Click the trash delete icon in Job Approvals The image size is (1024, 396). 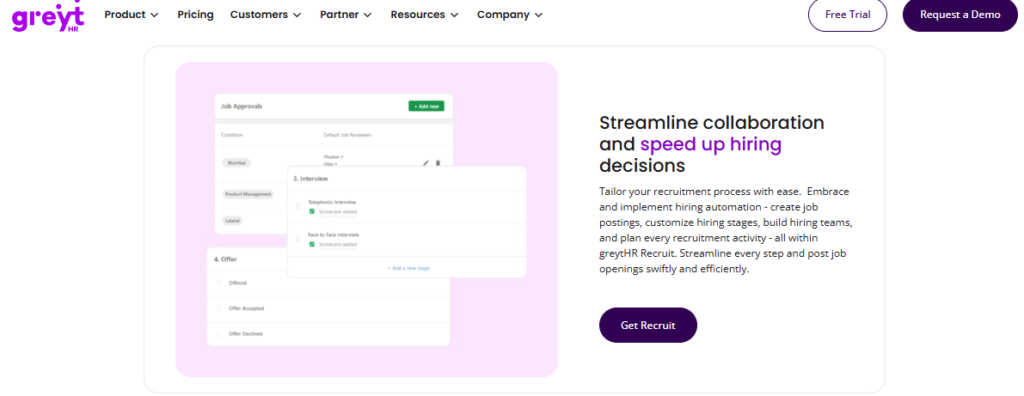pyautogui.click(x=438, y=163)
